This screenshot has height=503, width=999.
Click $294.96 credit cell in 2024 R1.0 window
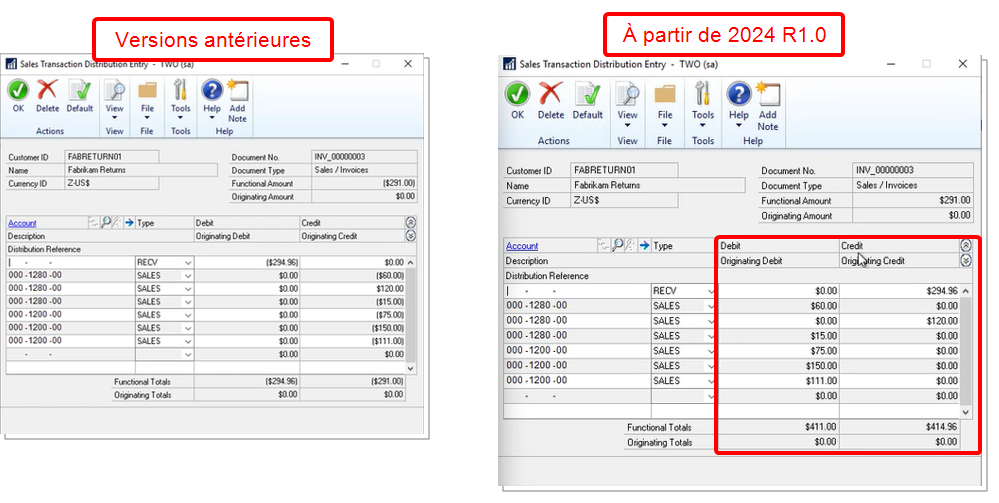point(900,291)
